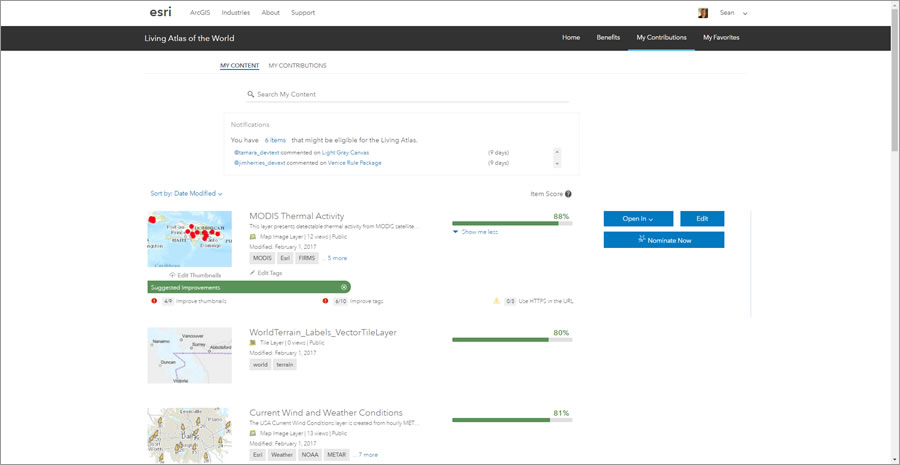The height and width of the screenshot is (465, 900).
Task: Go to the Benefits tab
Action: [x=608, y=37]
